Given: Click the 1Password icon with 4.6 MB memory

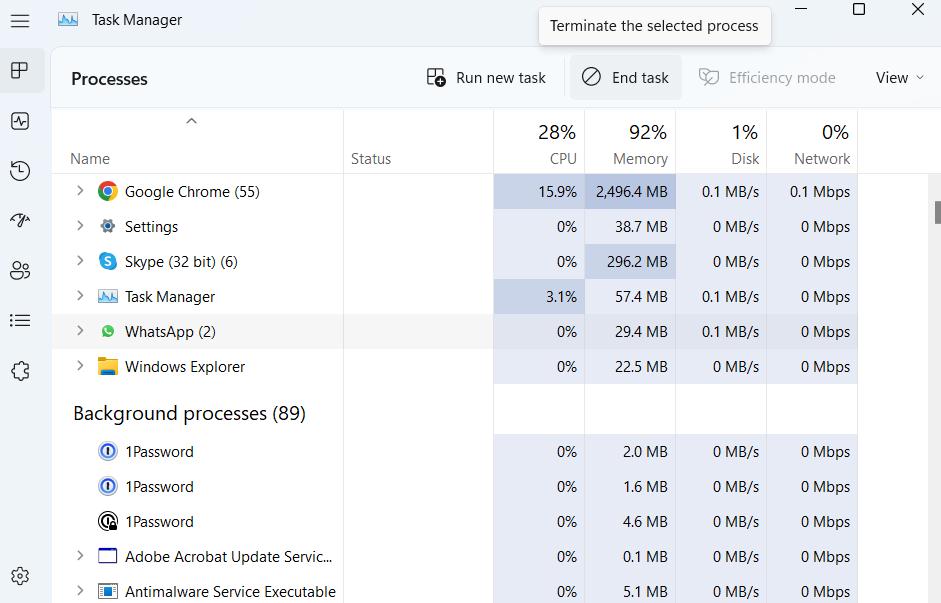Looking at the screenshot, I should coord(107,521).
